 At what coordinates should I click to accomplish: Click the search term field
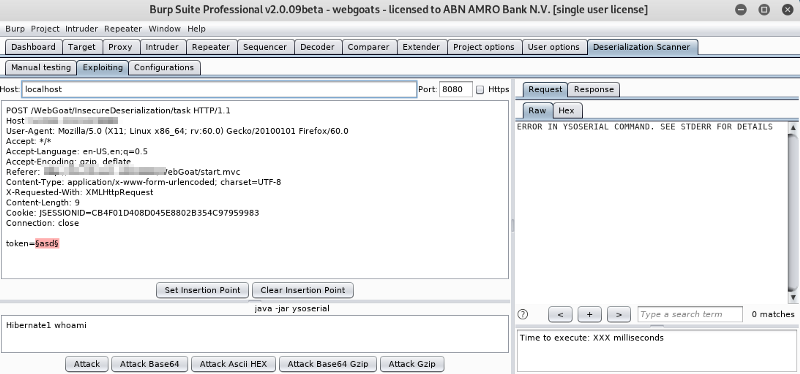point(690,314)
